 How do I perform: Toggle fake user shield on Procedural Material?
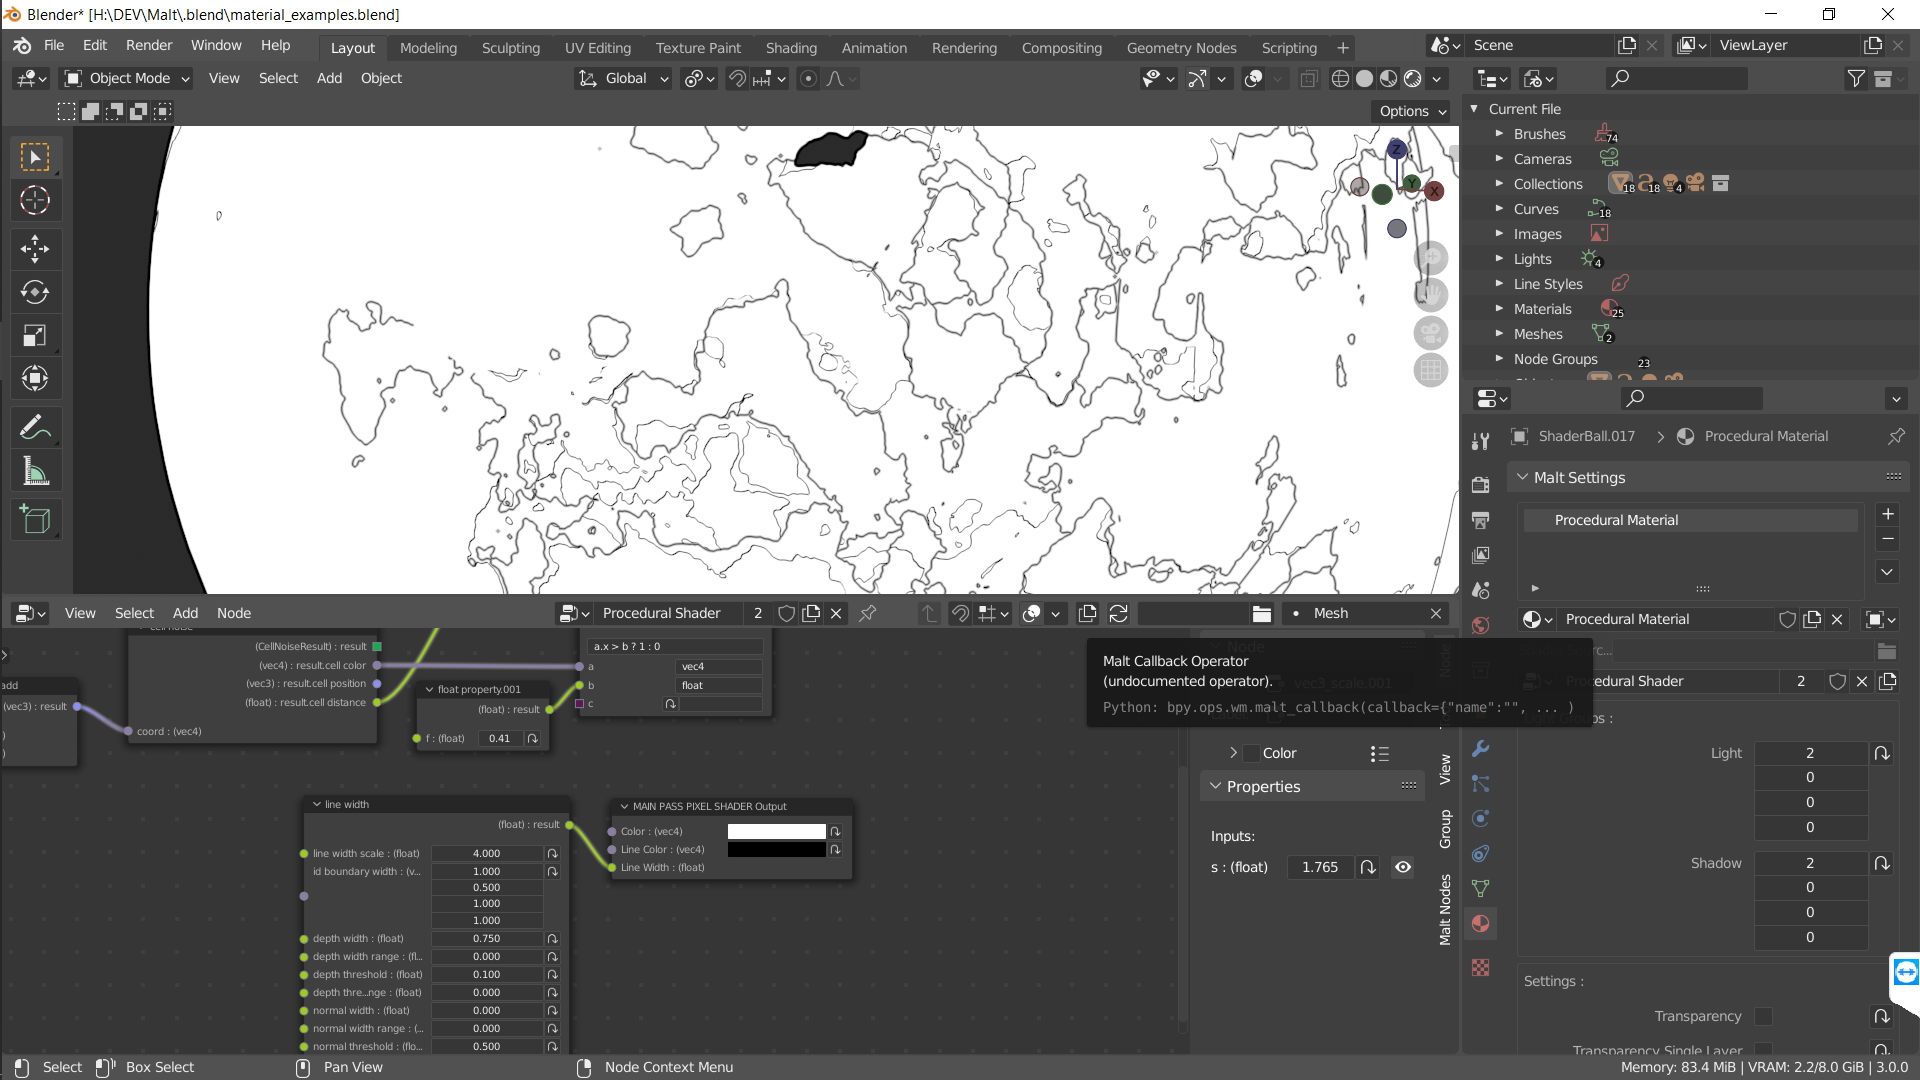pyautogui.click(x=1788, y=619)
